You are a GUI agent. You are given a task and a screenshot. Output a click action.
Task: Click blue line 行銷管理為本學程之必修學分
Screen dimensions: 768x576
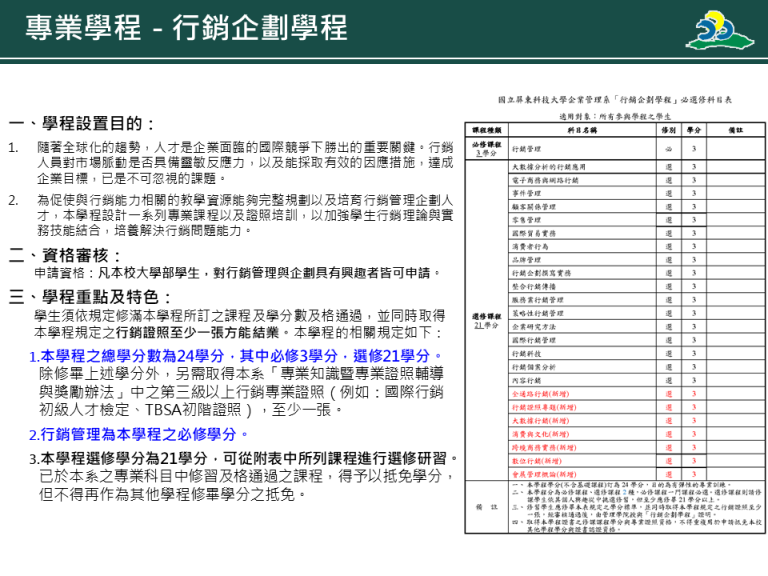[x=139, y=434]
